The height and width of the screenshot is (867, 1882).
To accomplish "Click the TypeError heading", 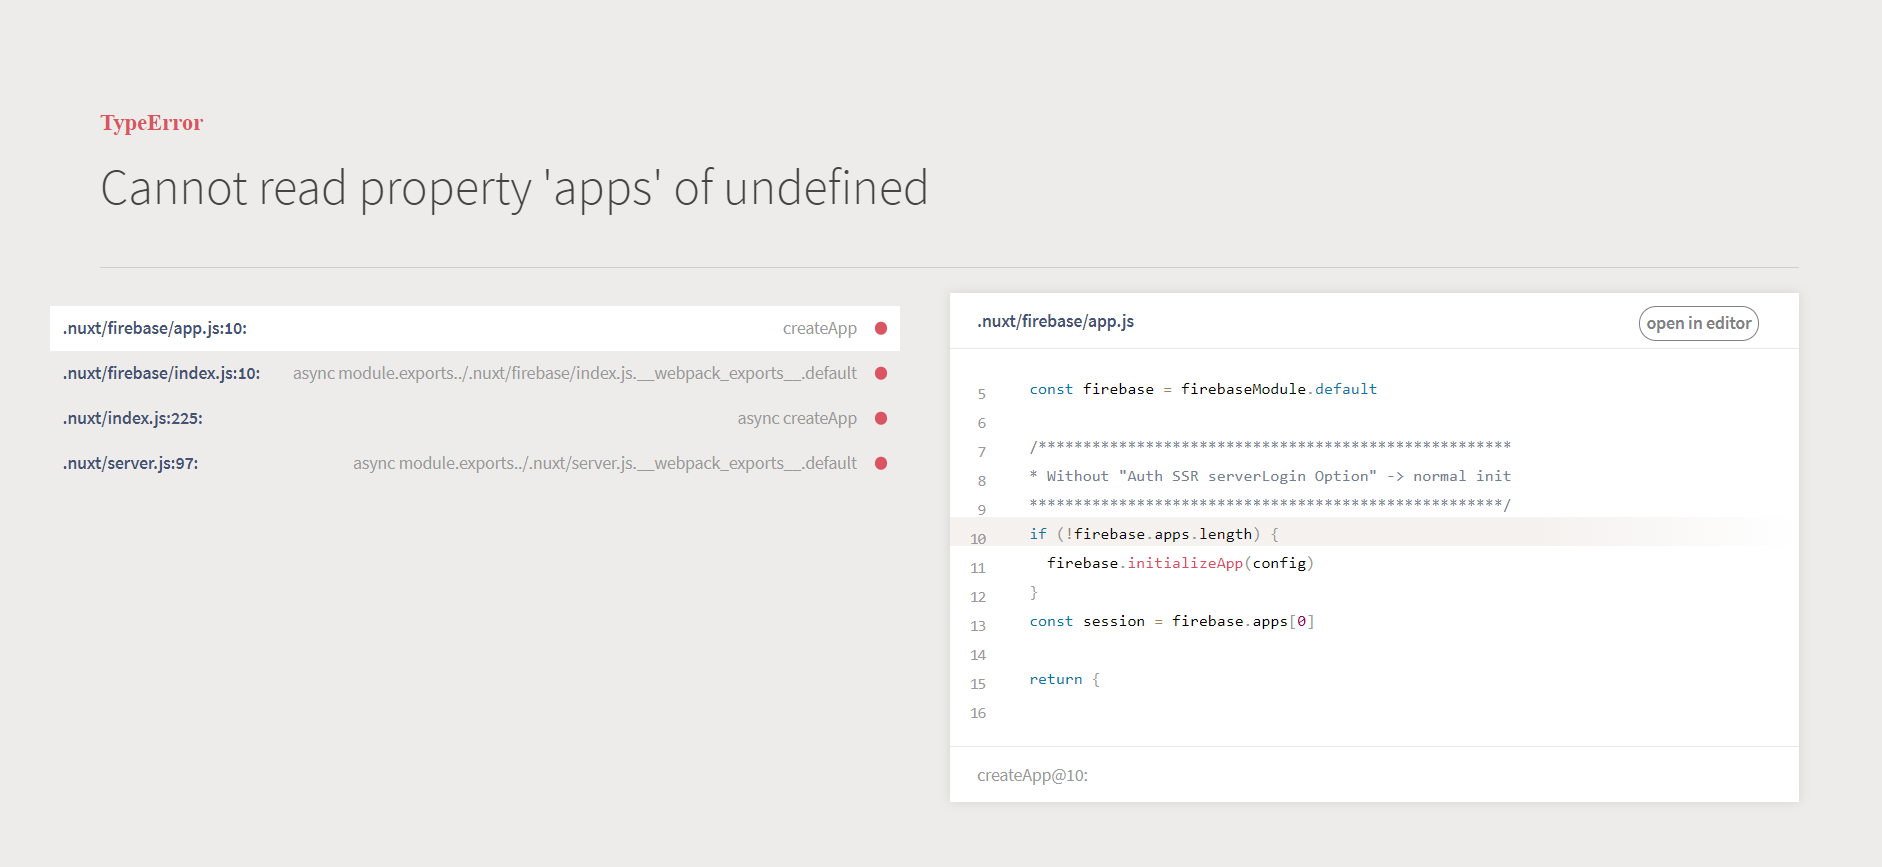I will 152,123.
